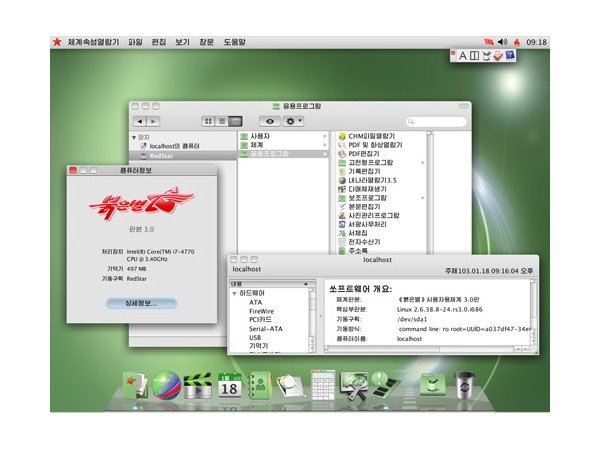Select RedStar in the sidebar

pos(183,156)
